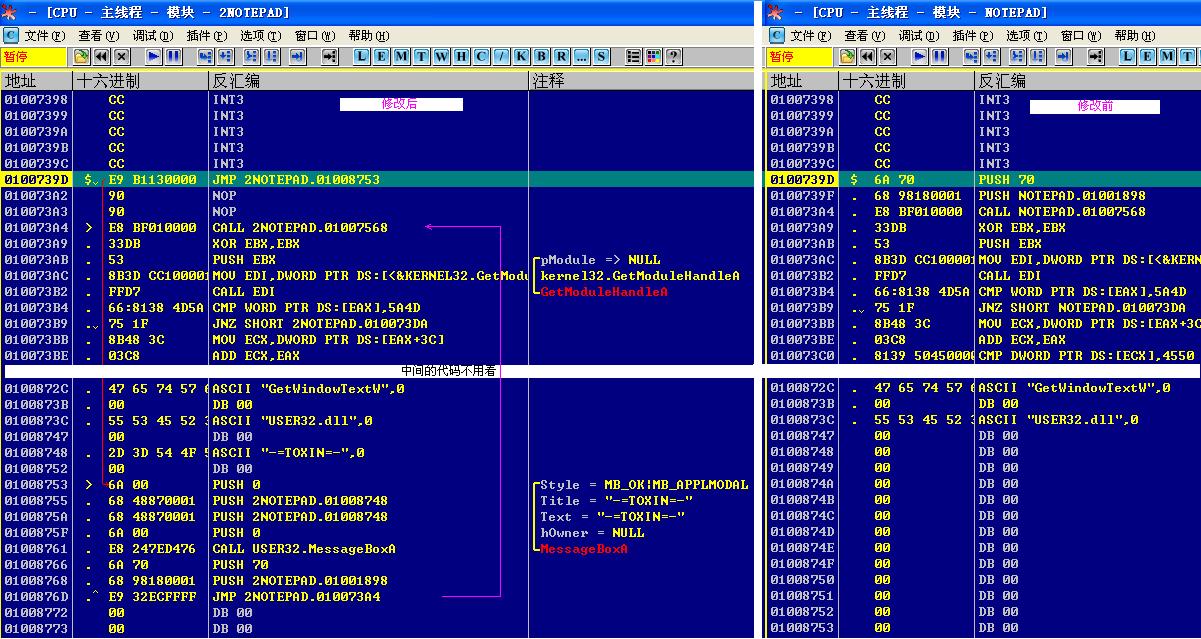This screenshot has width=1201, height=639.
Task: Open a file in the NOTEPAD window toolbar
Action: coord(848,57)
